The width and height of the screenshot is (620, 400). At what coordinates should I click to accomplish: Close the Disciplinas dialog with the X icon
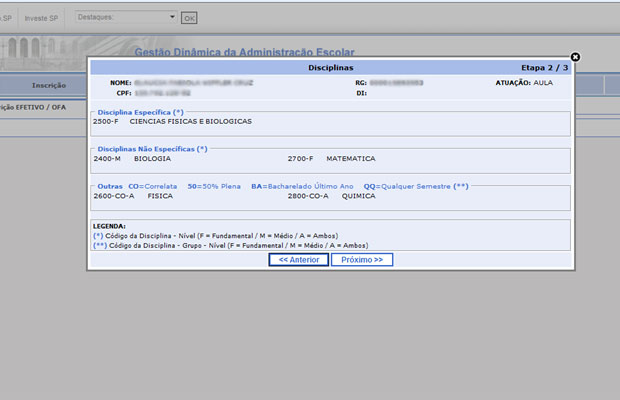point(575,58)
